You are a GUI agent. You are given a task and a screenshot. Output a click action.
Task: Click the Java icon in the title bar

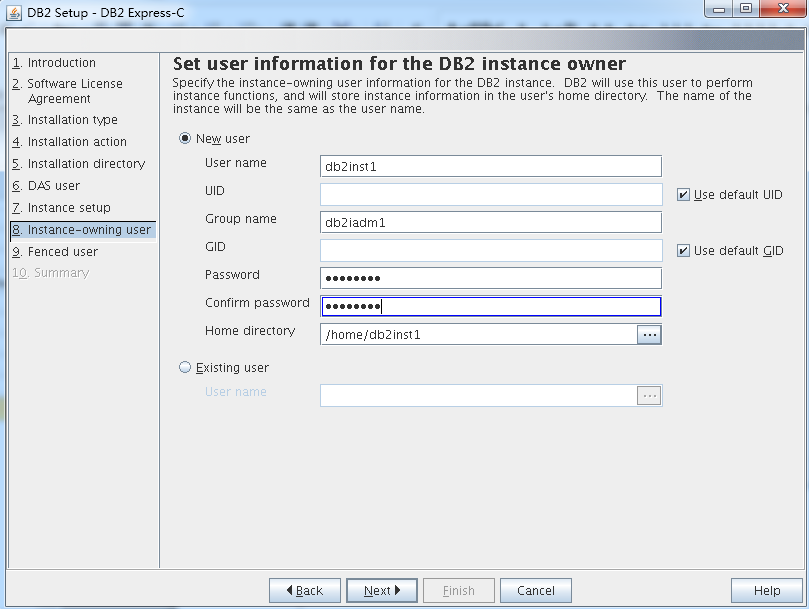[13, 13]
